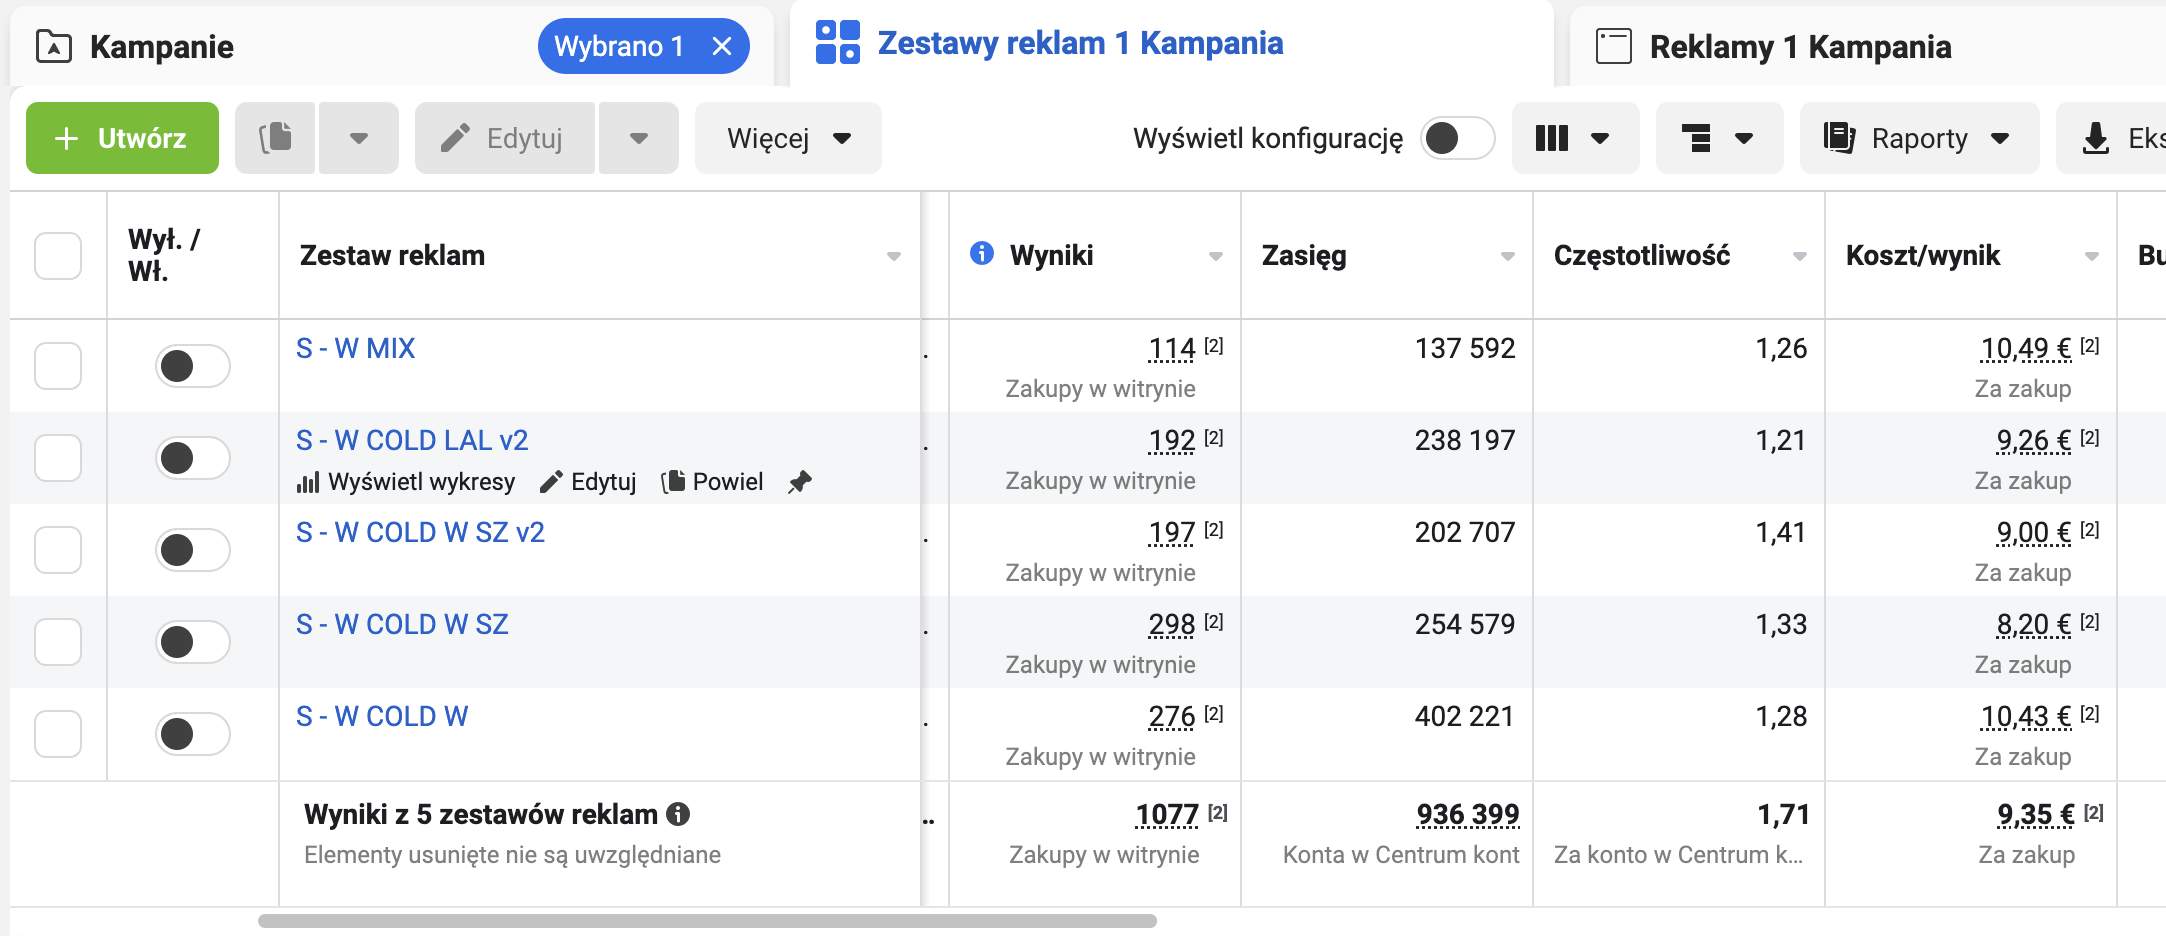Click the duplicate ad set icon in toolbar
The height and width of the screenshot is (936, 2166).
coord(275,138)
